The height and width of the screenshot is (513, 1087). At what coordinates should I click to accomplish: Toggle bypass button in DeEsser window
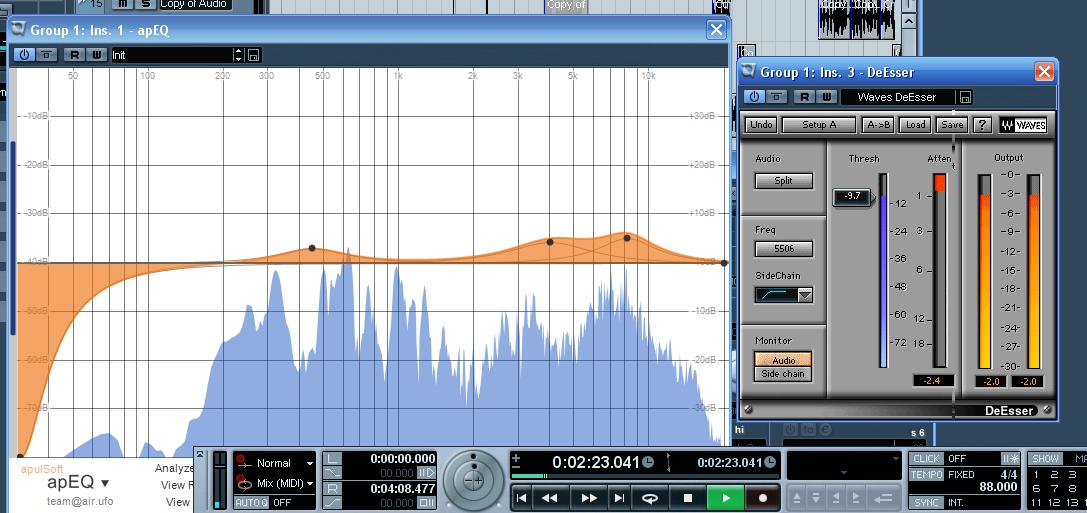click(x=776, y=97)
